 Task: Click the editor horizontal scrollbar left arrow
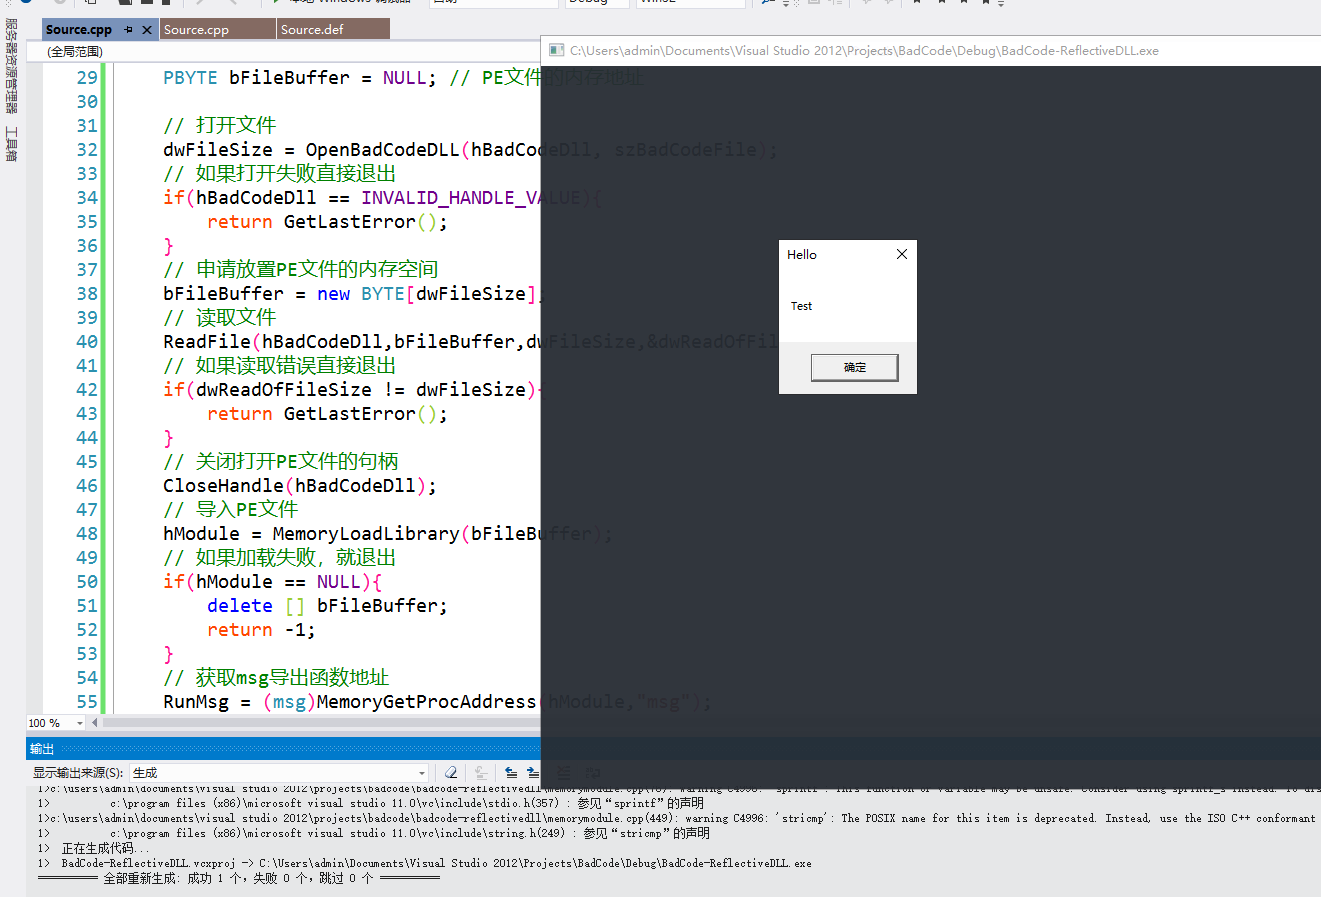tap(95, 722)
